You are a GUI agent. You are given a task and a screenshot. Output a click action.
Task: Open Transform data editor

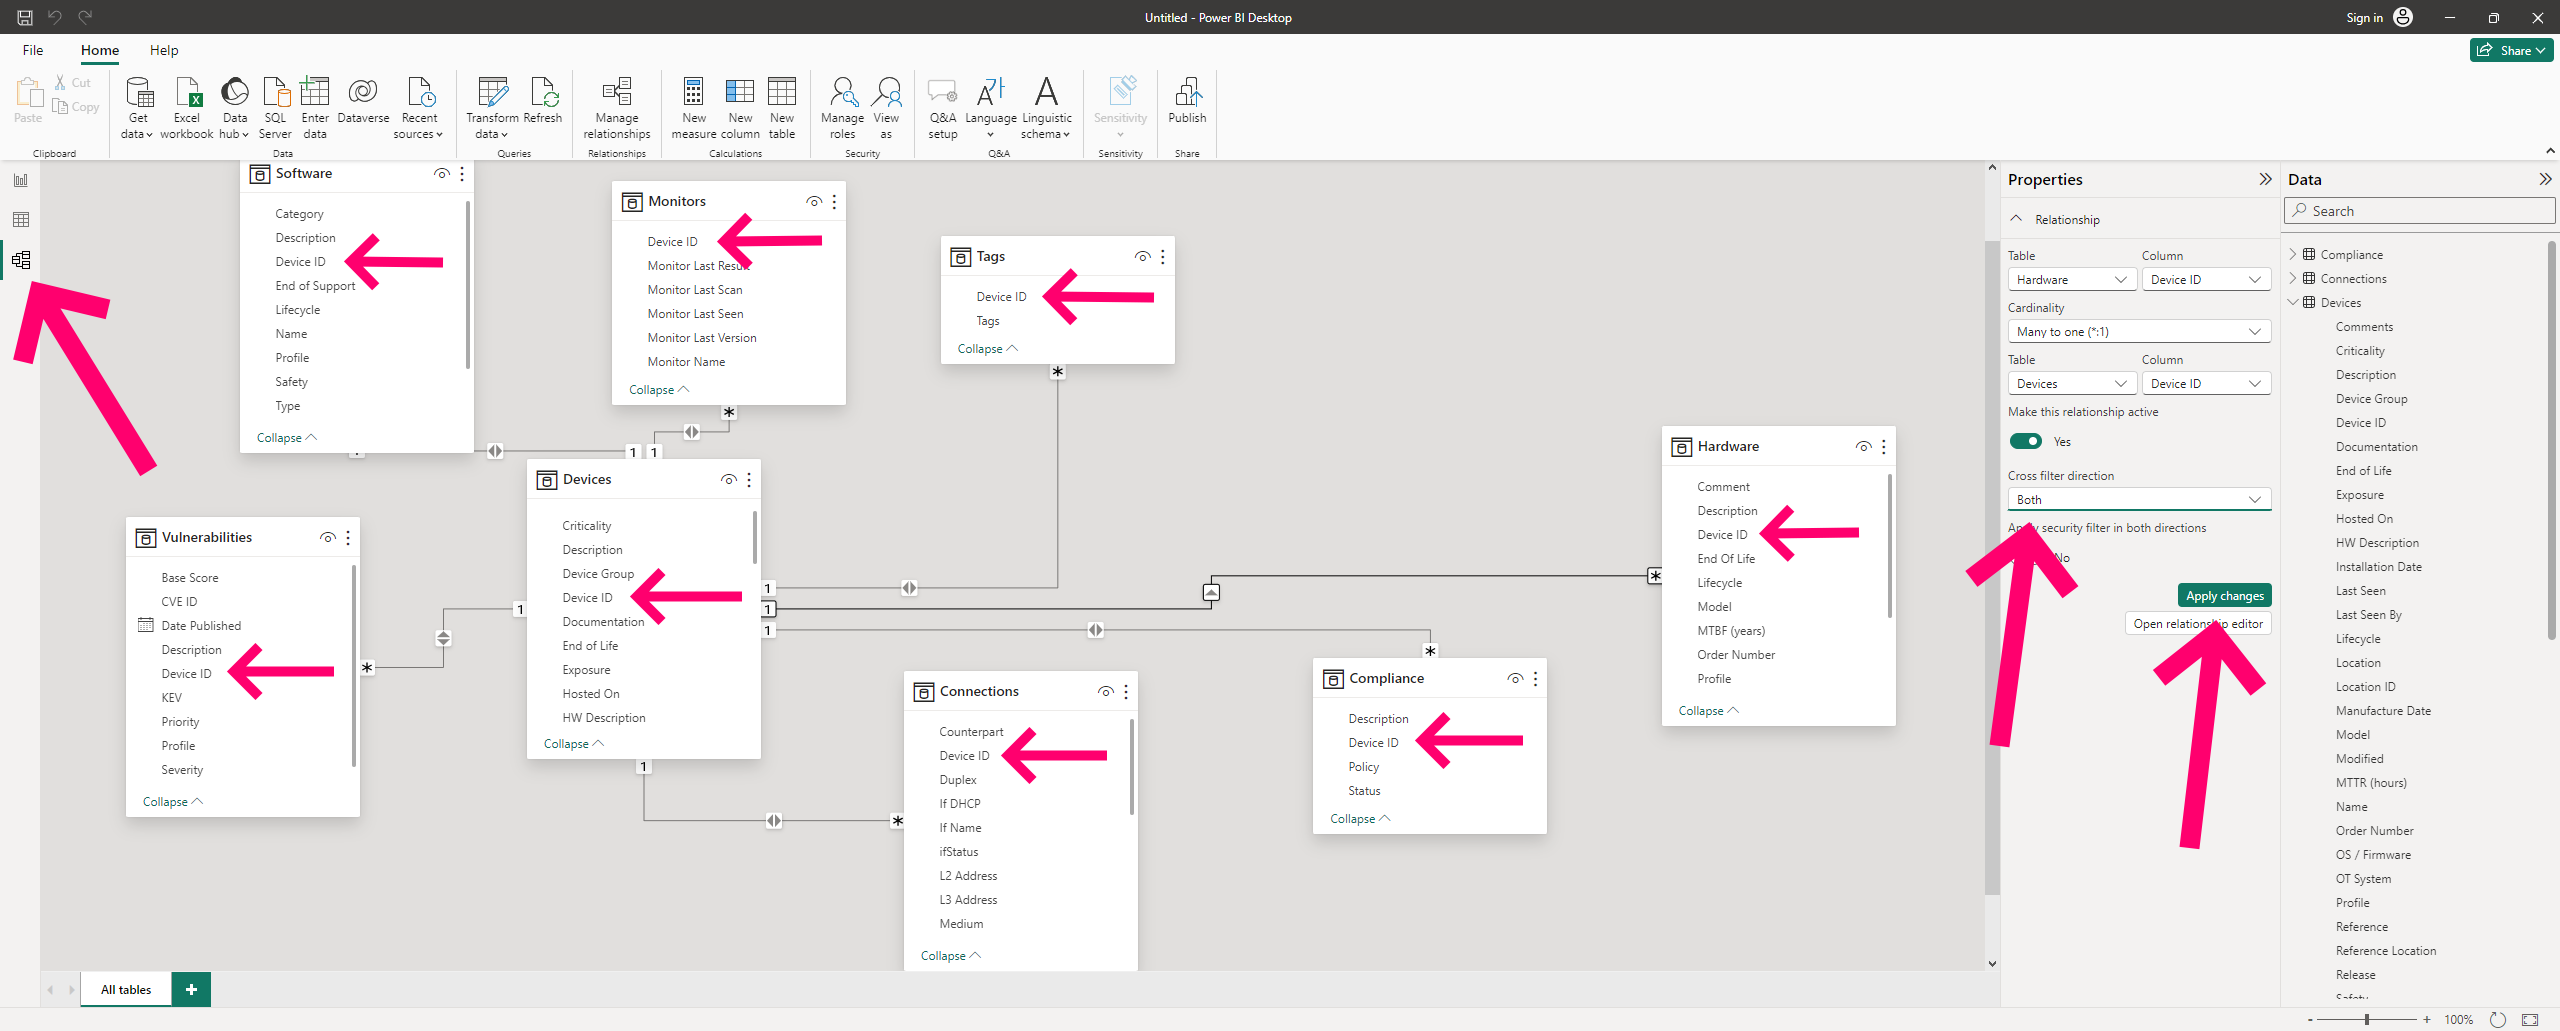tap(492, 108)
